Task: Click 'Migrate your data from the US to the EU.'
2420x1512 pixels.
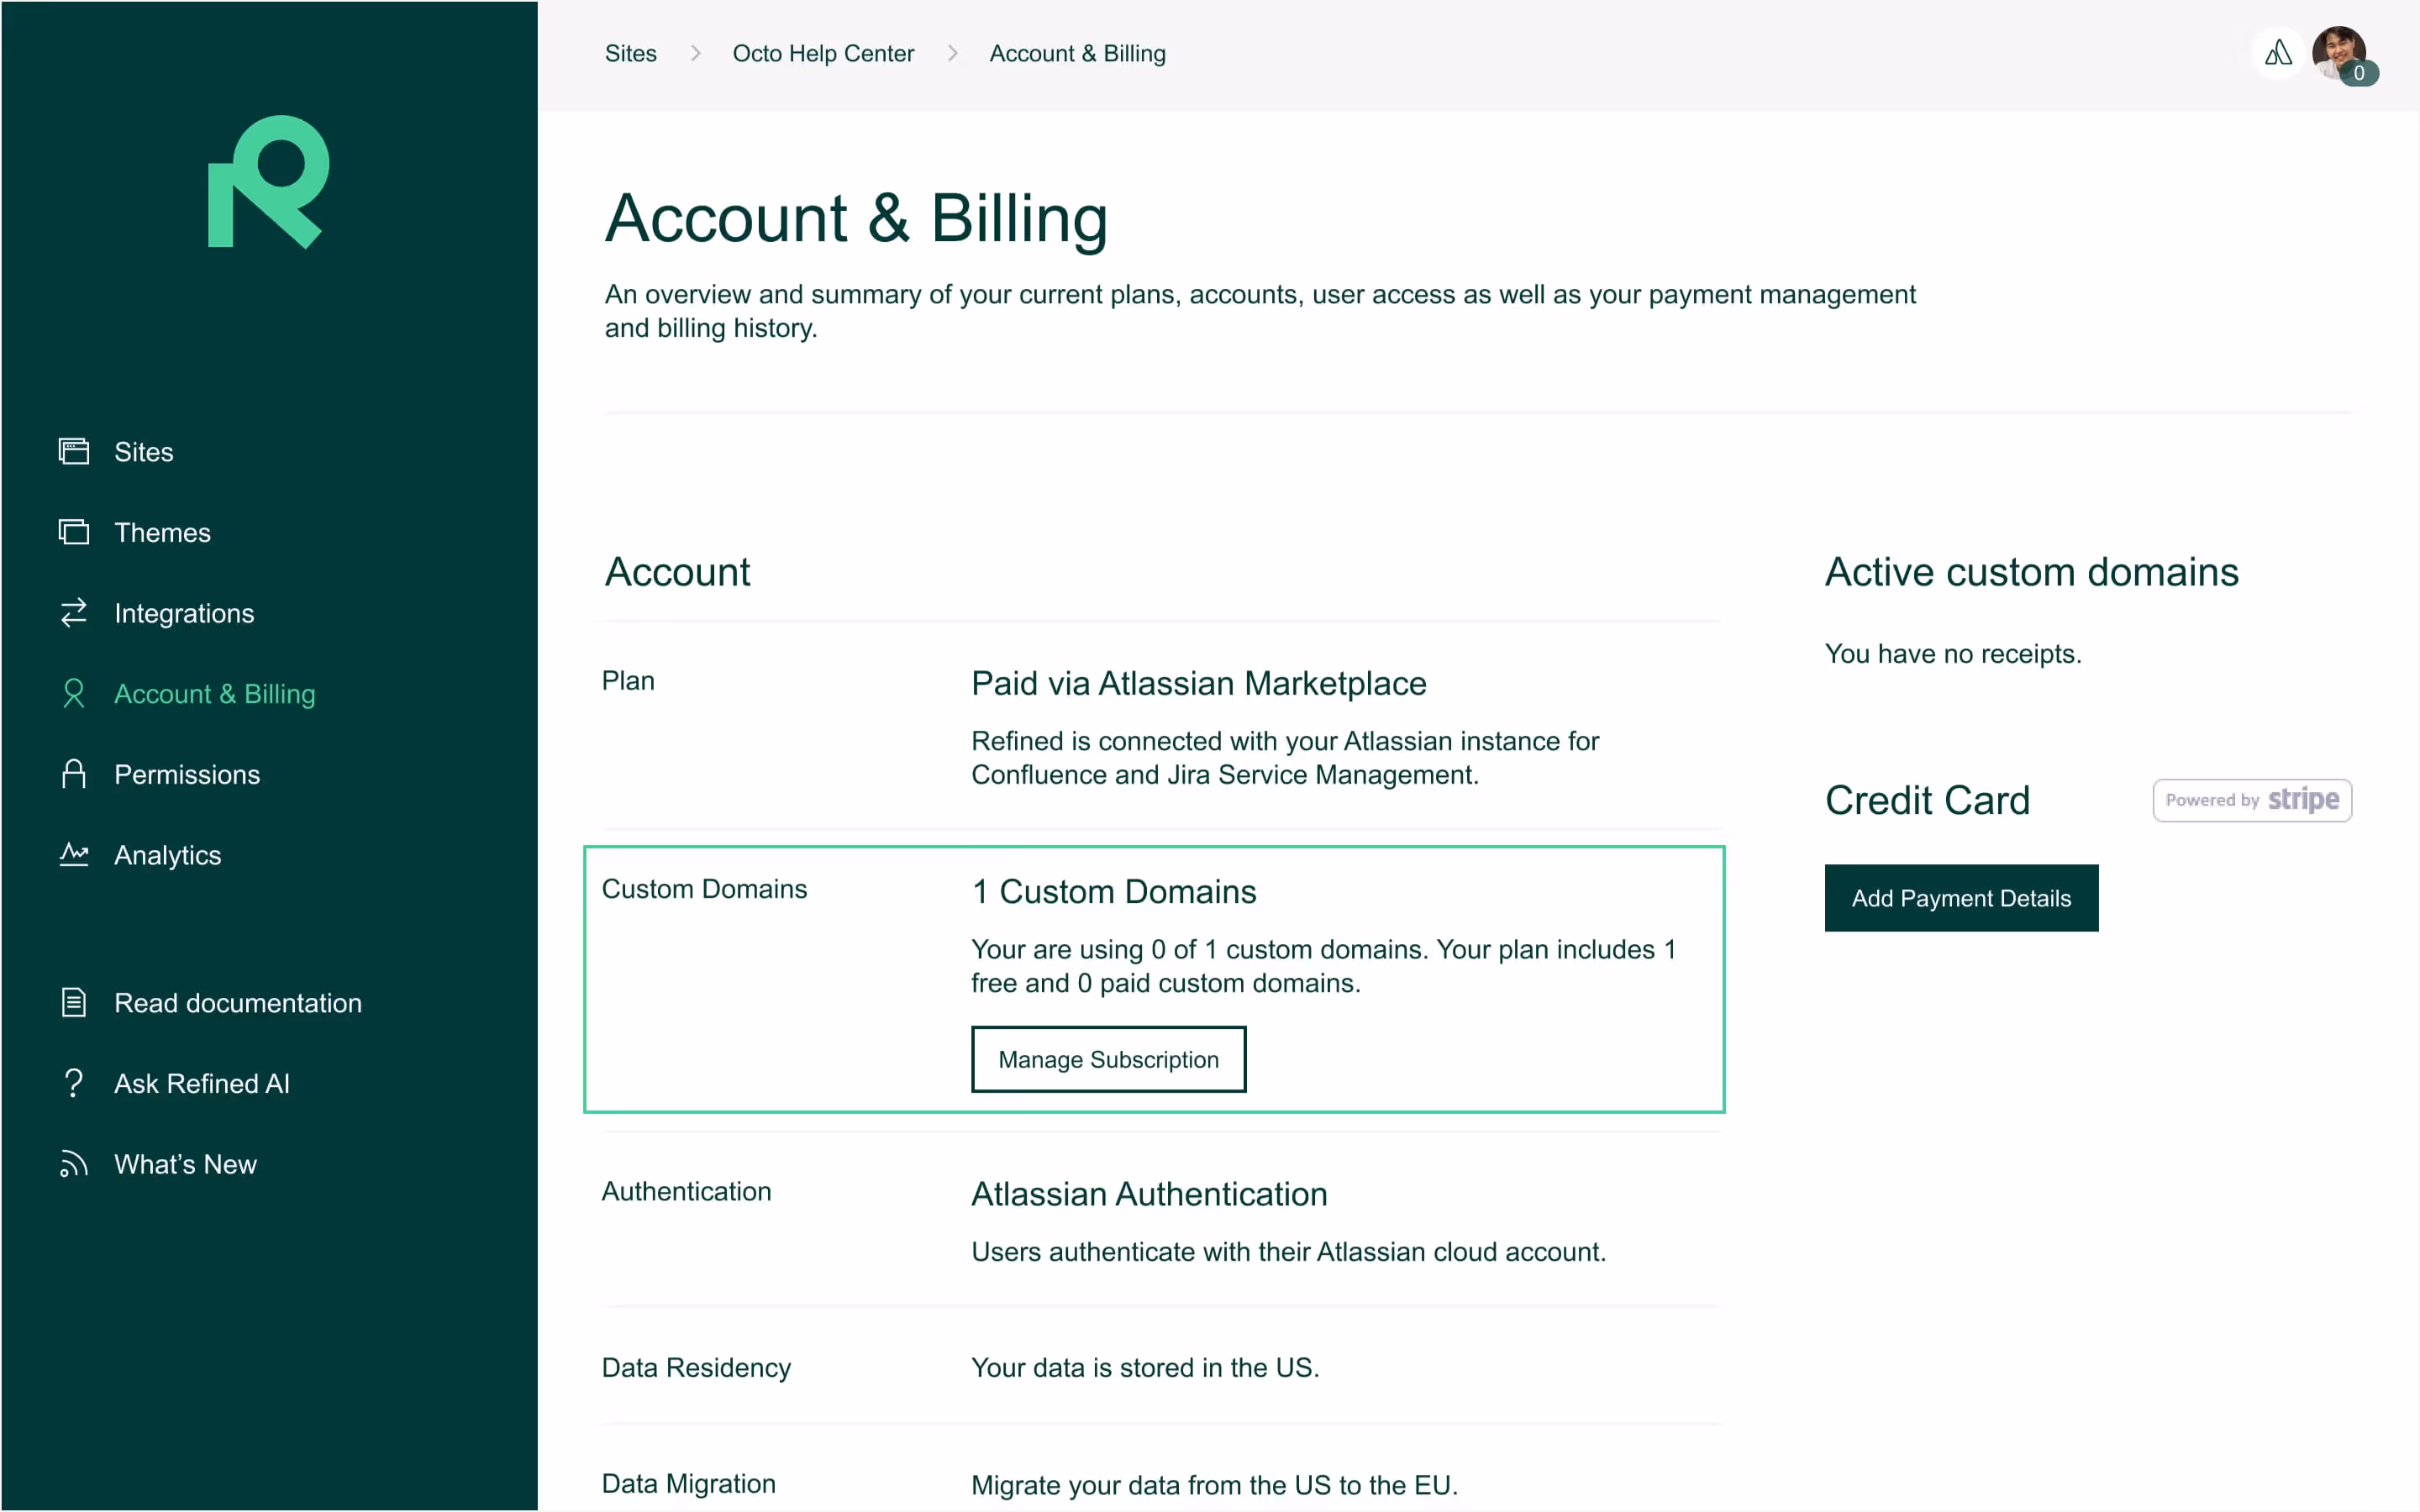Action: point(1214,1484)
